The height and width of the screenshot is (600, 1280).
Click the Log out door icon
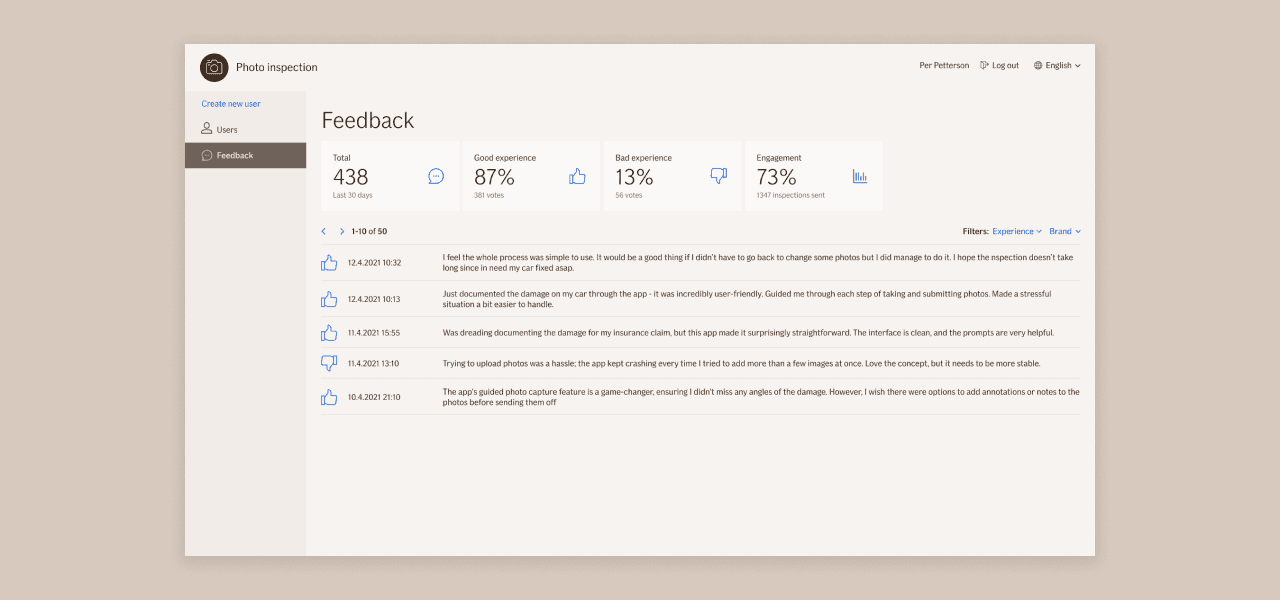click(x=985, y=65)
